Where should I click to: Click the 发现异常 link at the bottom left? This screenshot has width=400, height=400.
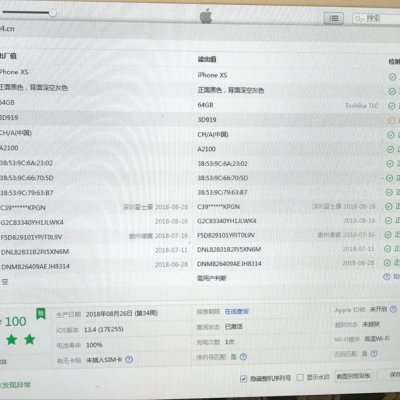point(15,385)
